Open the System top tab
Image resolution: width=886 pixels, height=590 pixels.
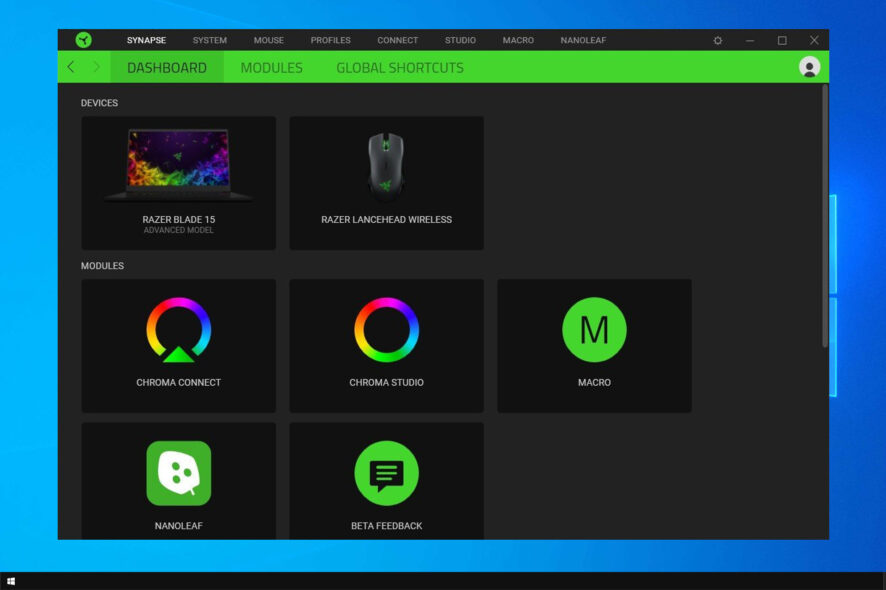pyautogui.click(x=210, y=41)
